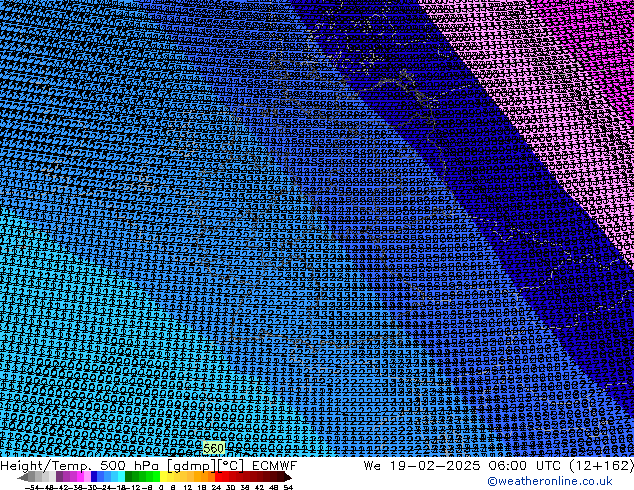
Task: Pick the bright red legend swatch at 24
Action: [x=218, y=477]
